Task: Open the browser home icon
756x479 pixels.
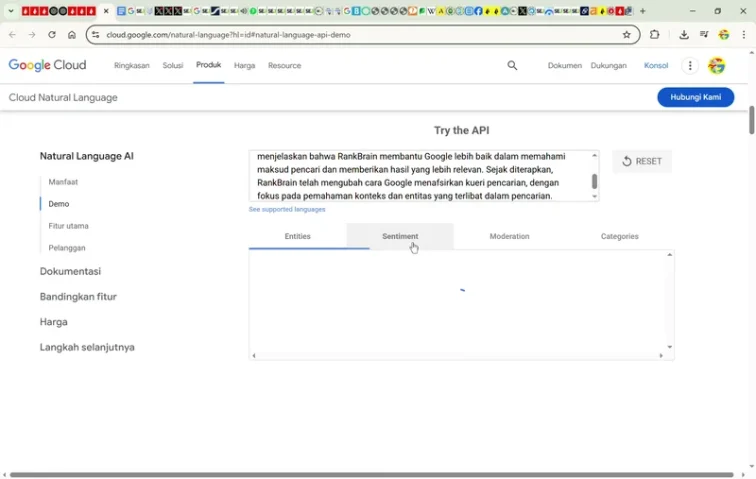Action: click(x=72, y=35)
